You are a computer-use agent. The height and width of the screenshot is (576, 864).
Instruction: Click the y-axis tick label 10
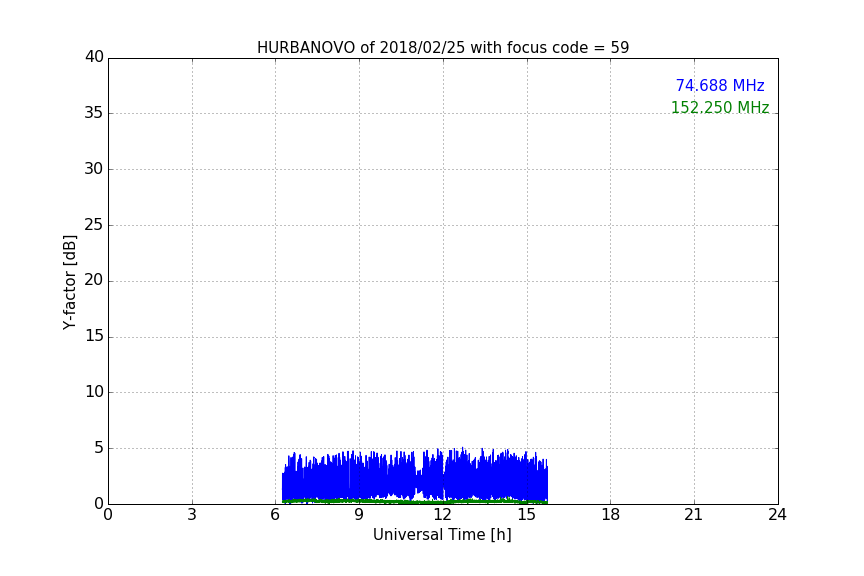click(94, 391)
